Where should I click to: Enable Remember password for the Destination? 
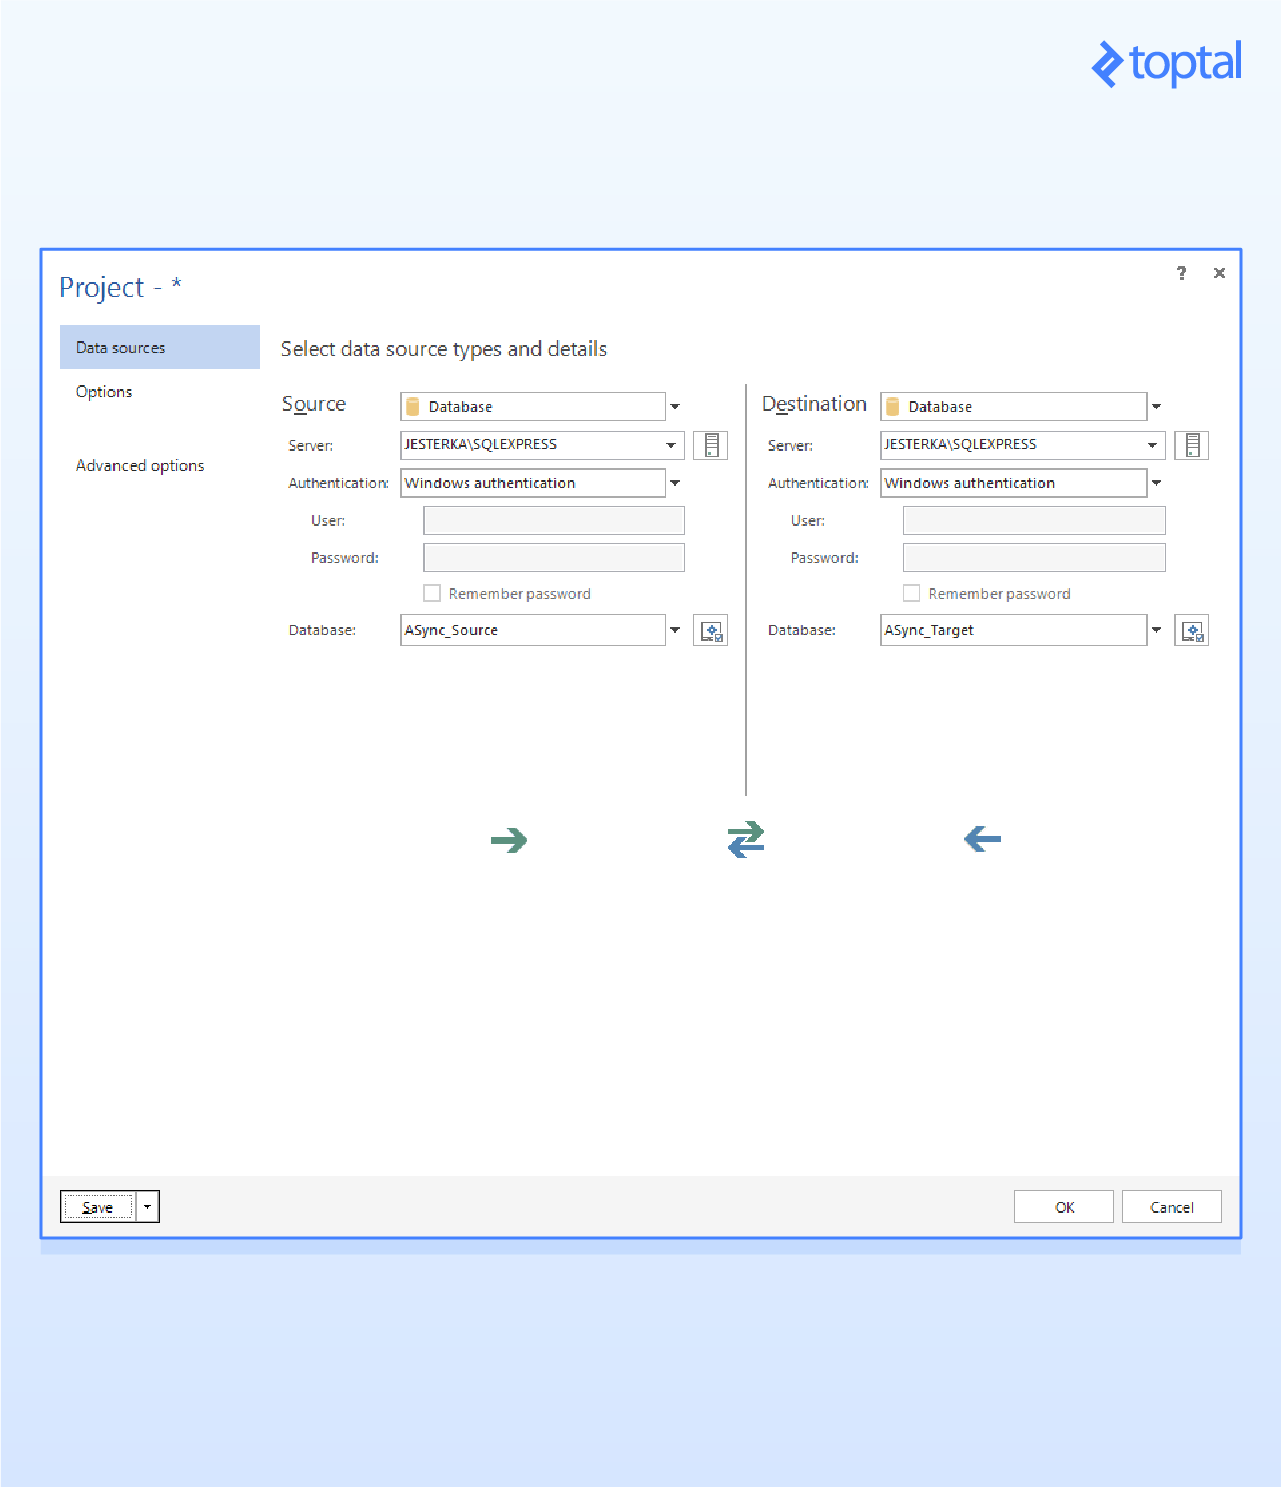point(912,593)
